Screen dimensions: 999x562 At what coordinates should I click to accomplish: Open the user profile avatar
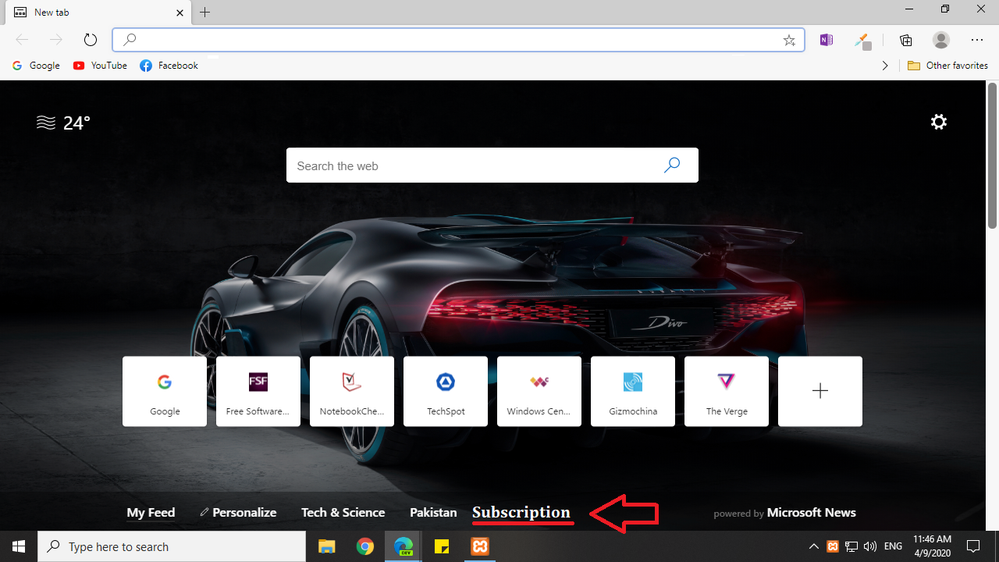(x=941, y=40)
